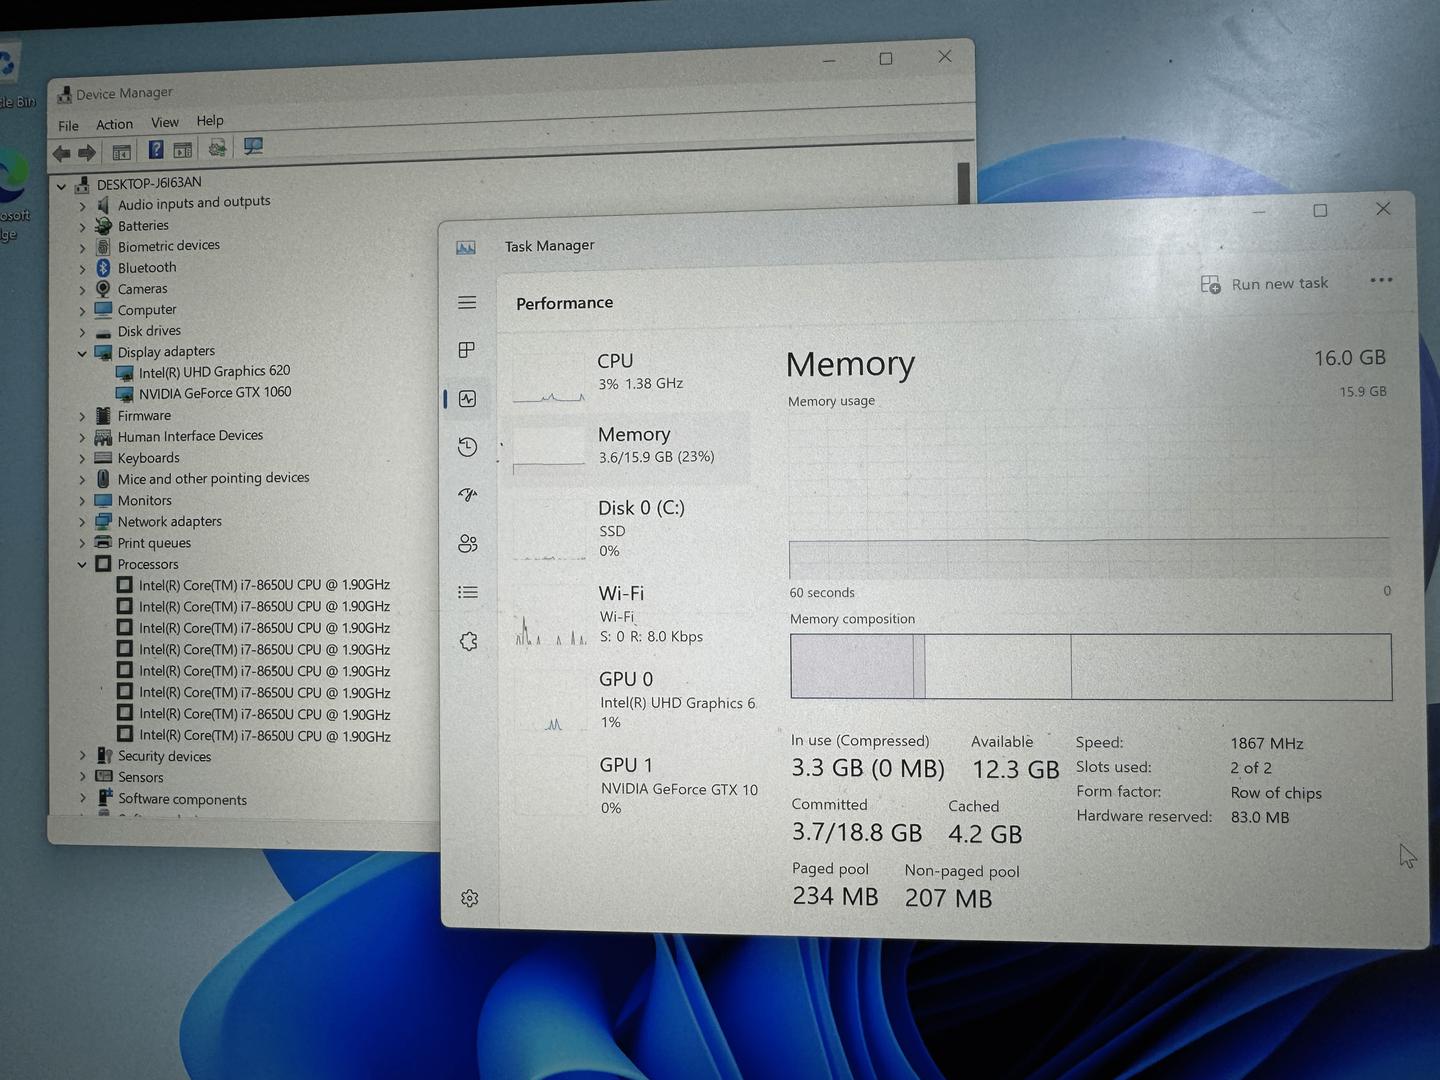Image resolution: width=1440 pixels, height=1080 pixels.
Task: Select Bluetooth category in Device Manager
Action: pos(147,268)
